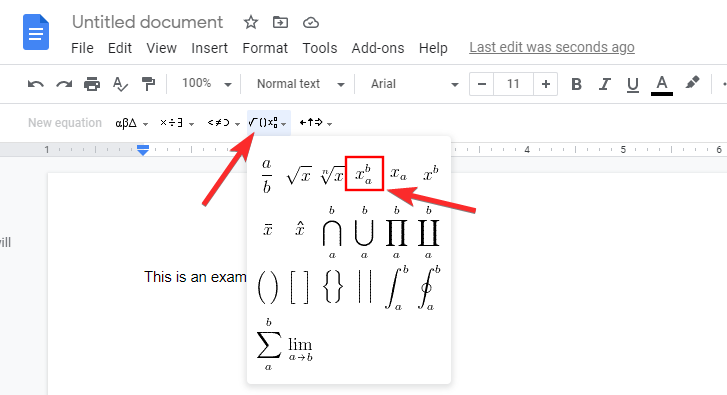This screenshot has width=727, height=395.
Task: Insert curly braces
Action: coord(332,287)
